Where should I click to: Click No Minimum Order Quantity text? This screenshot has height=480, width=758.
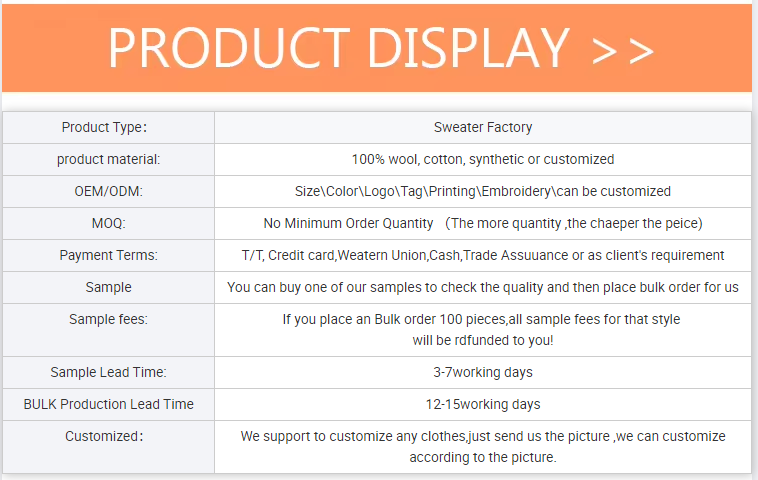tap(348, 223)
